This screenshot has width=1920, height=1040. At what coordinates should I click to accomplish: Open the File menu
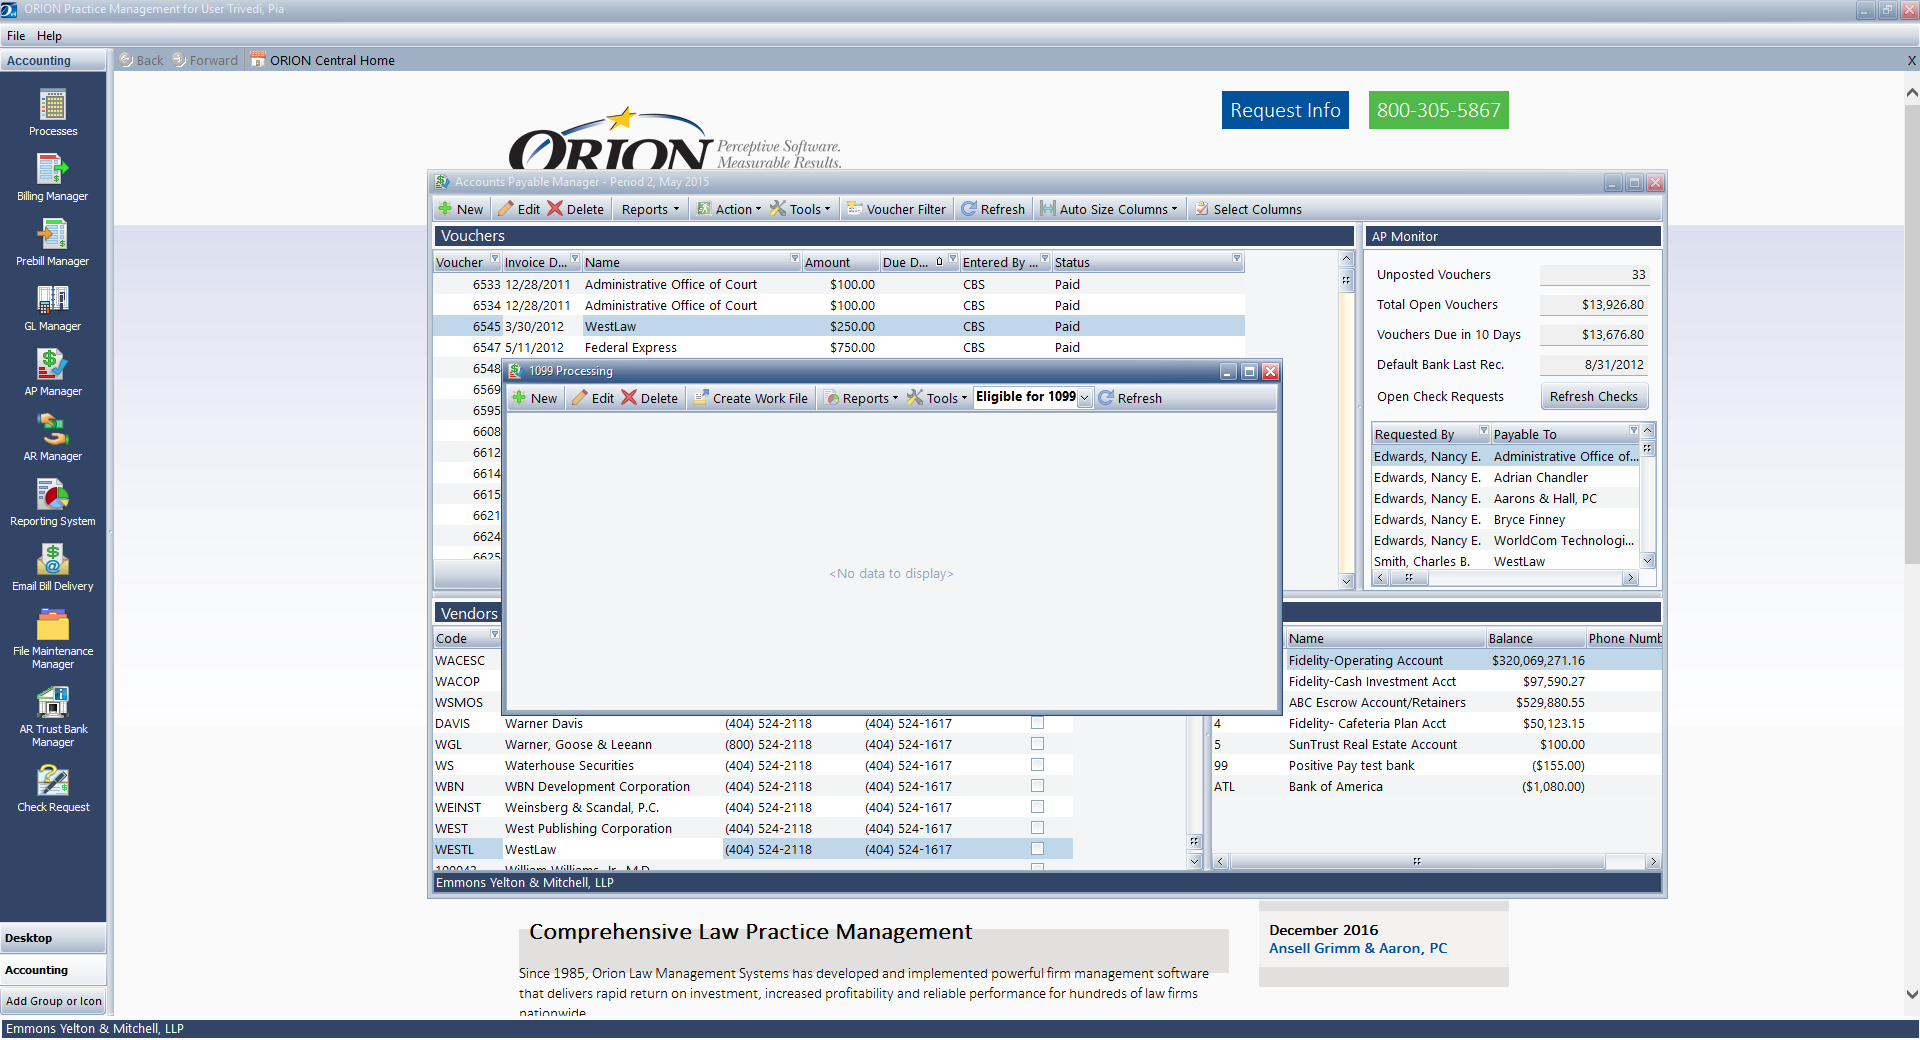coord(16,35)
